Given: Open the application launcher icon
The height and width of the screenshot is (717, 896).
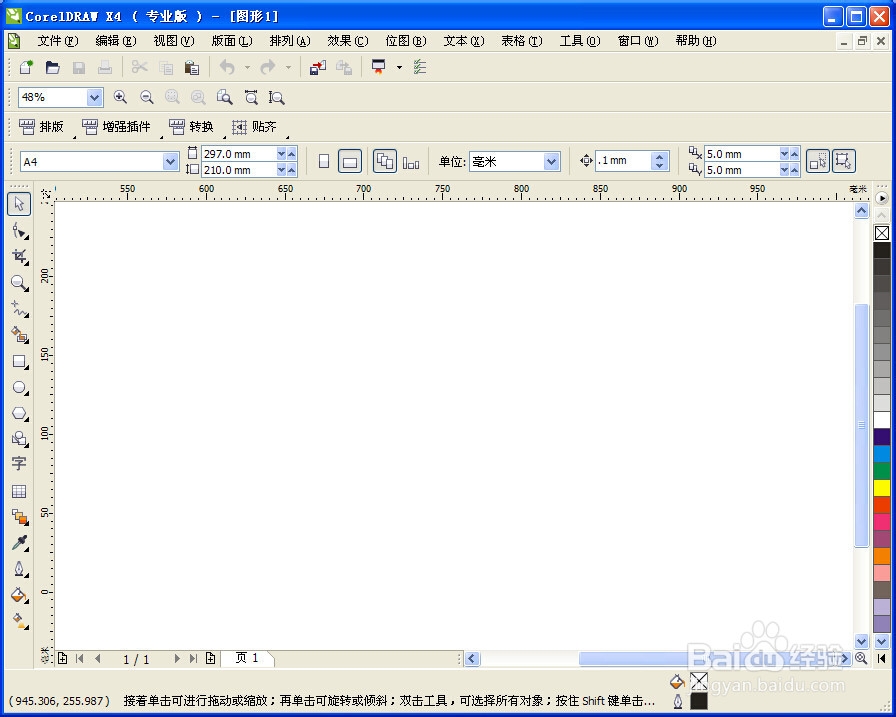Looking at the screenshot, I should tap(378, 67).
